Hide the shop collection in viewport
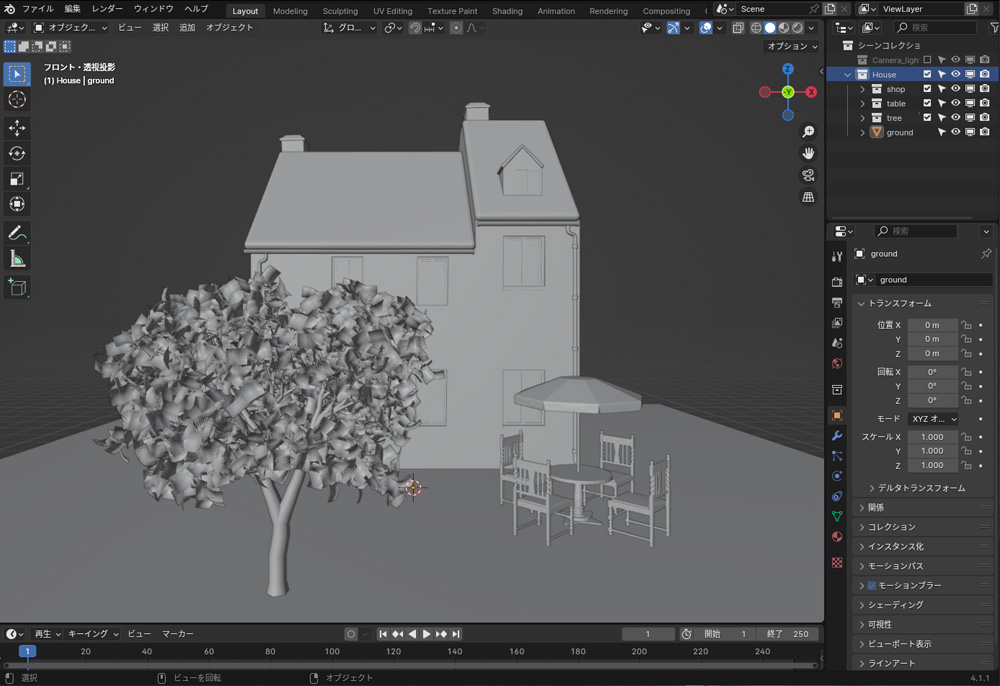 (955, 89)
